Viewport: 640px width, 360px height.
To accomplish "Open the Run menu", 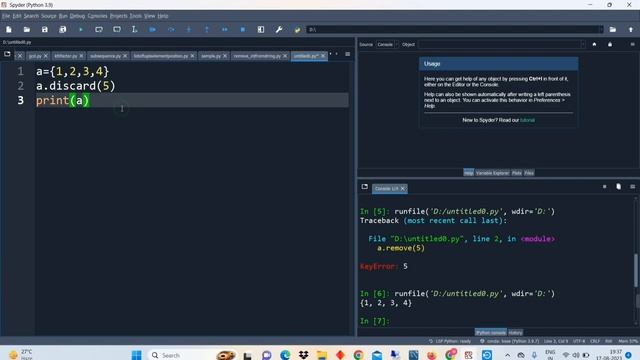I will click(63, 16).
